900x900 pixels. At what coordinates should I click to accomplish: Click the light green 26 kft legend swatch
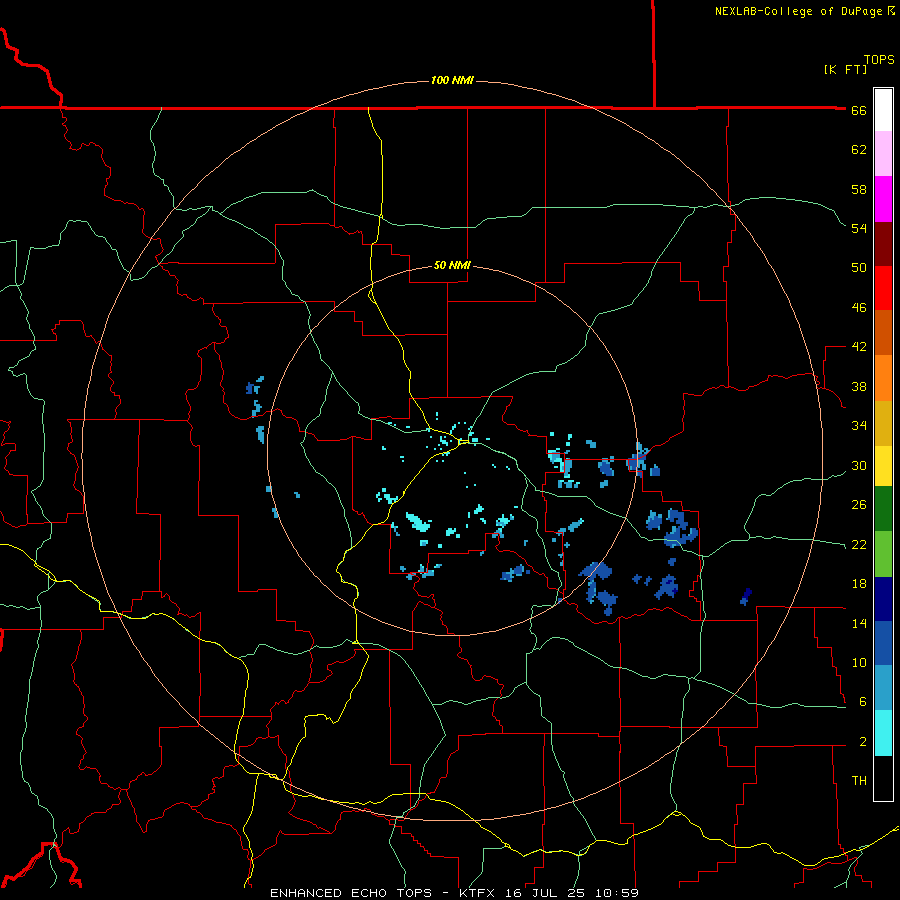click(883, 554)
